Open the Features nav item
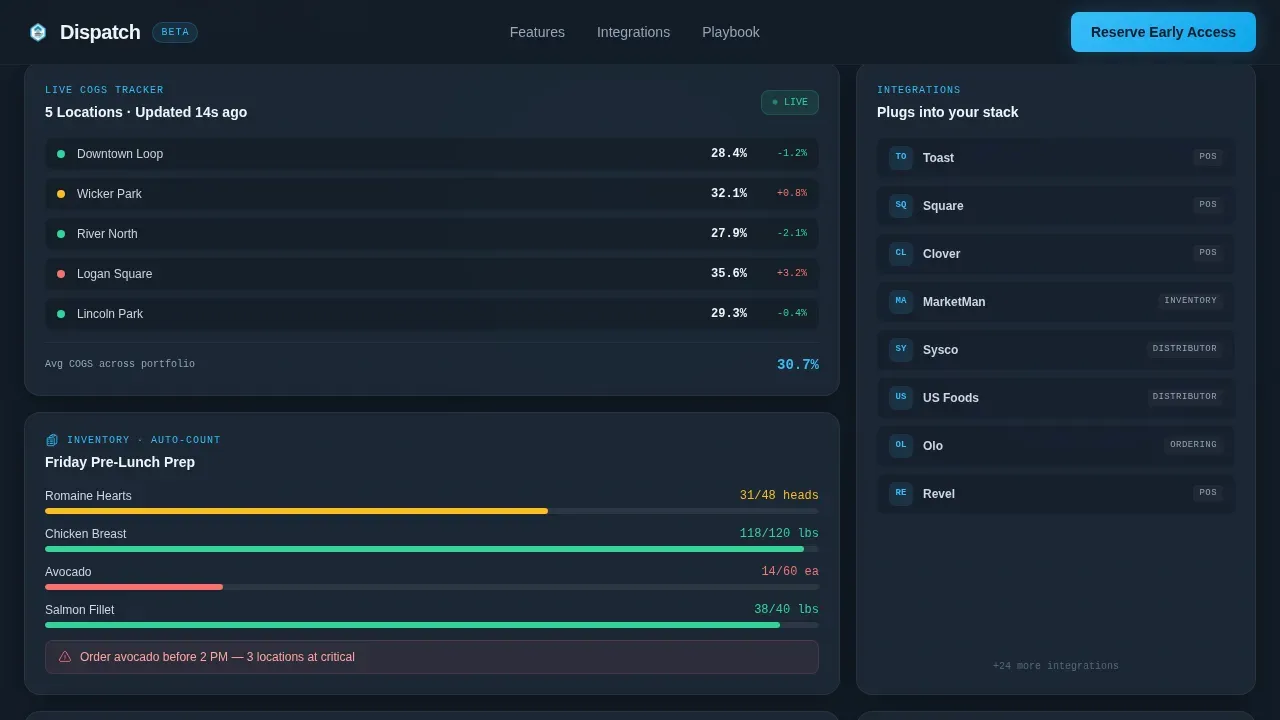 tap(537, 32)
